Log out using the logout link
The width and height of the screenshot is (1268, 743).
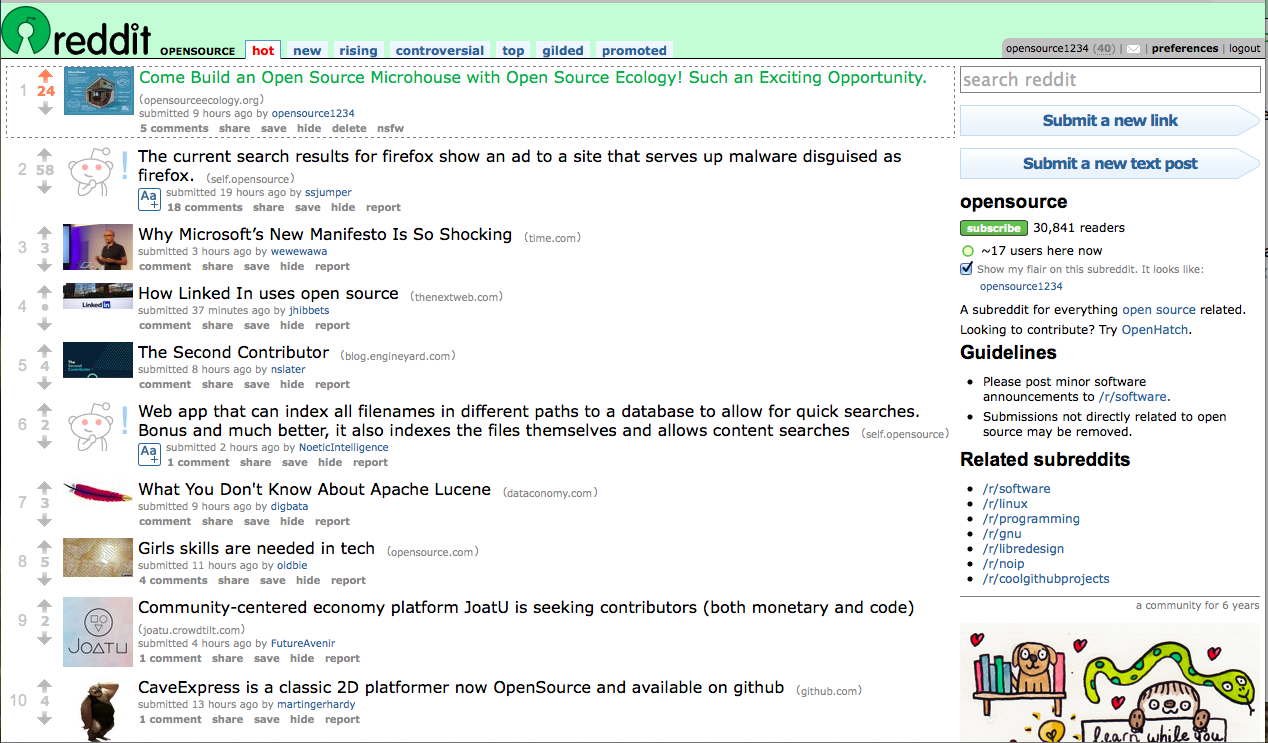tap(1245, 49)
